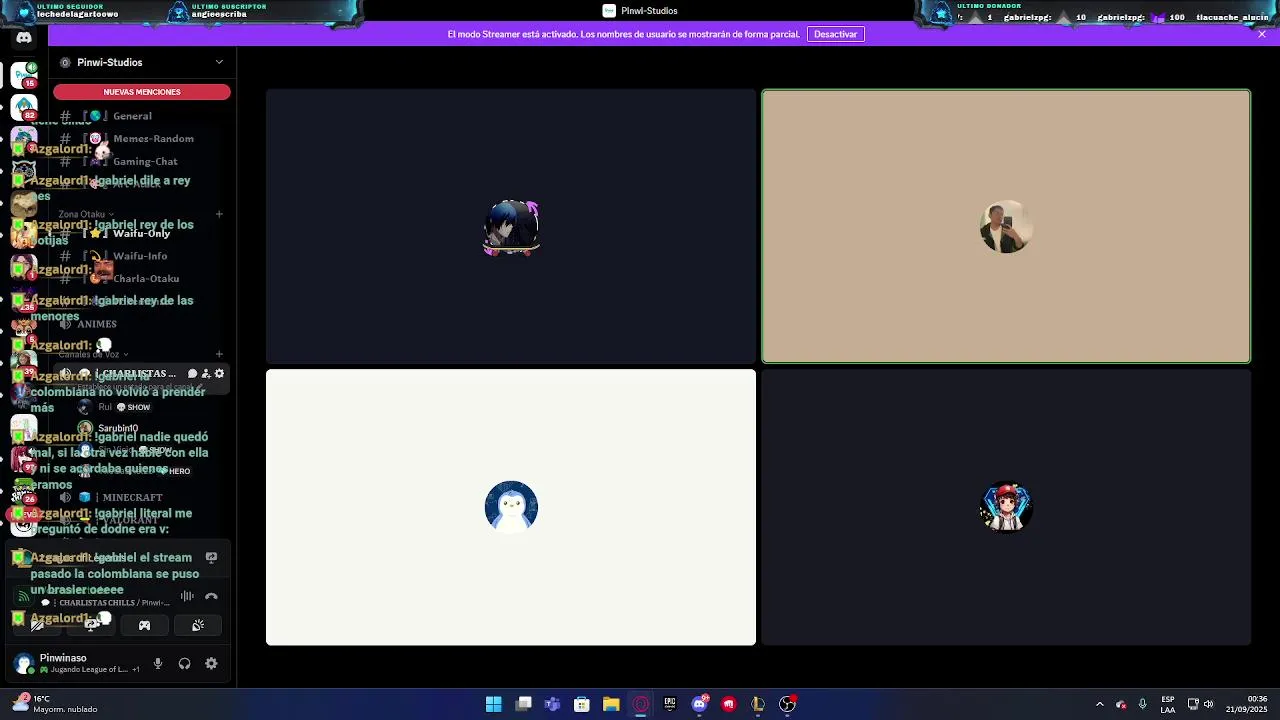Open Discord direct messages home icon
The width and height of the screenshot is (1280, 720).
coord(24,38)
